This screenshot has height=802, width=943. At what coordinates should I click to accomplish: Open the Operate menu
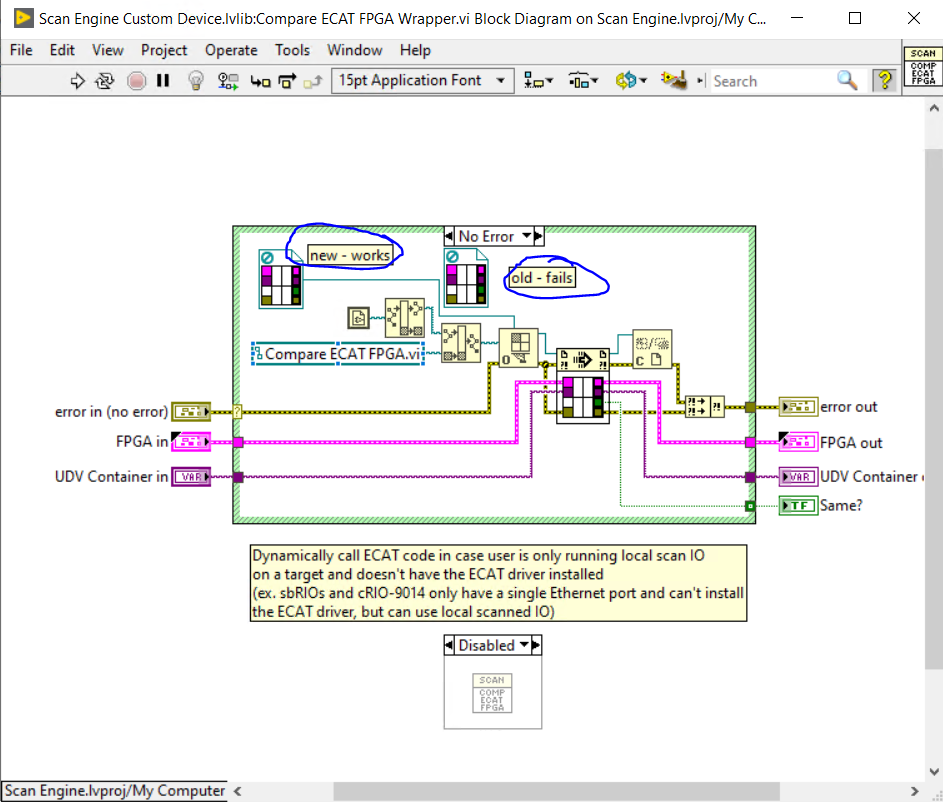click(x=231, y=50)
